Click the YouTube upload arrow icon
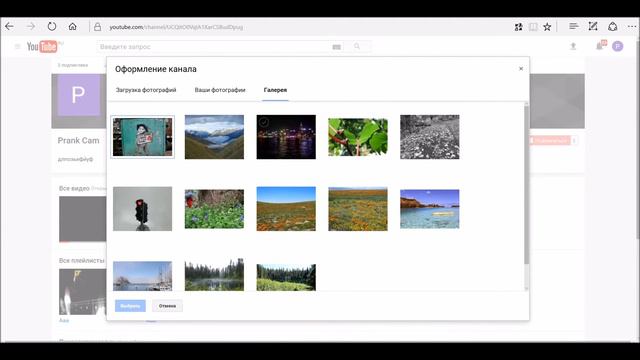Screen dimensions: 640x360 573,47
